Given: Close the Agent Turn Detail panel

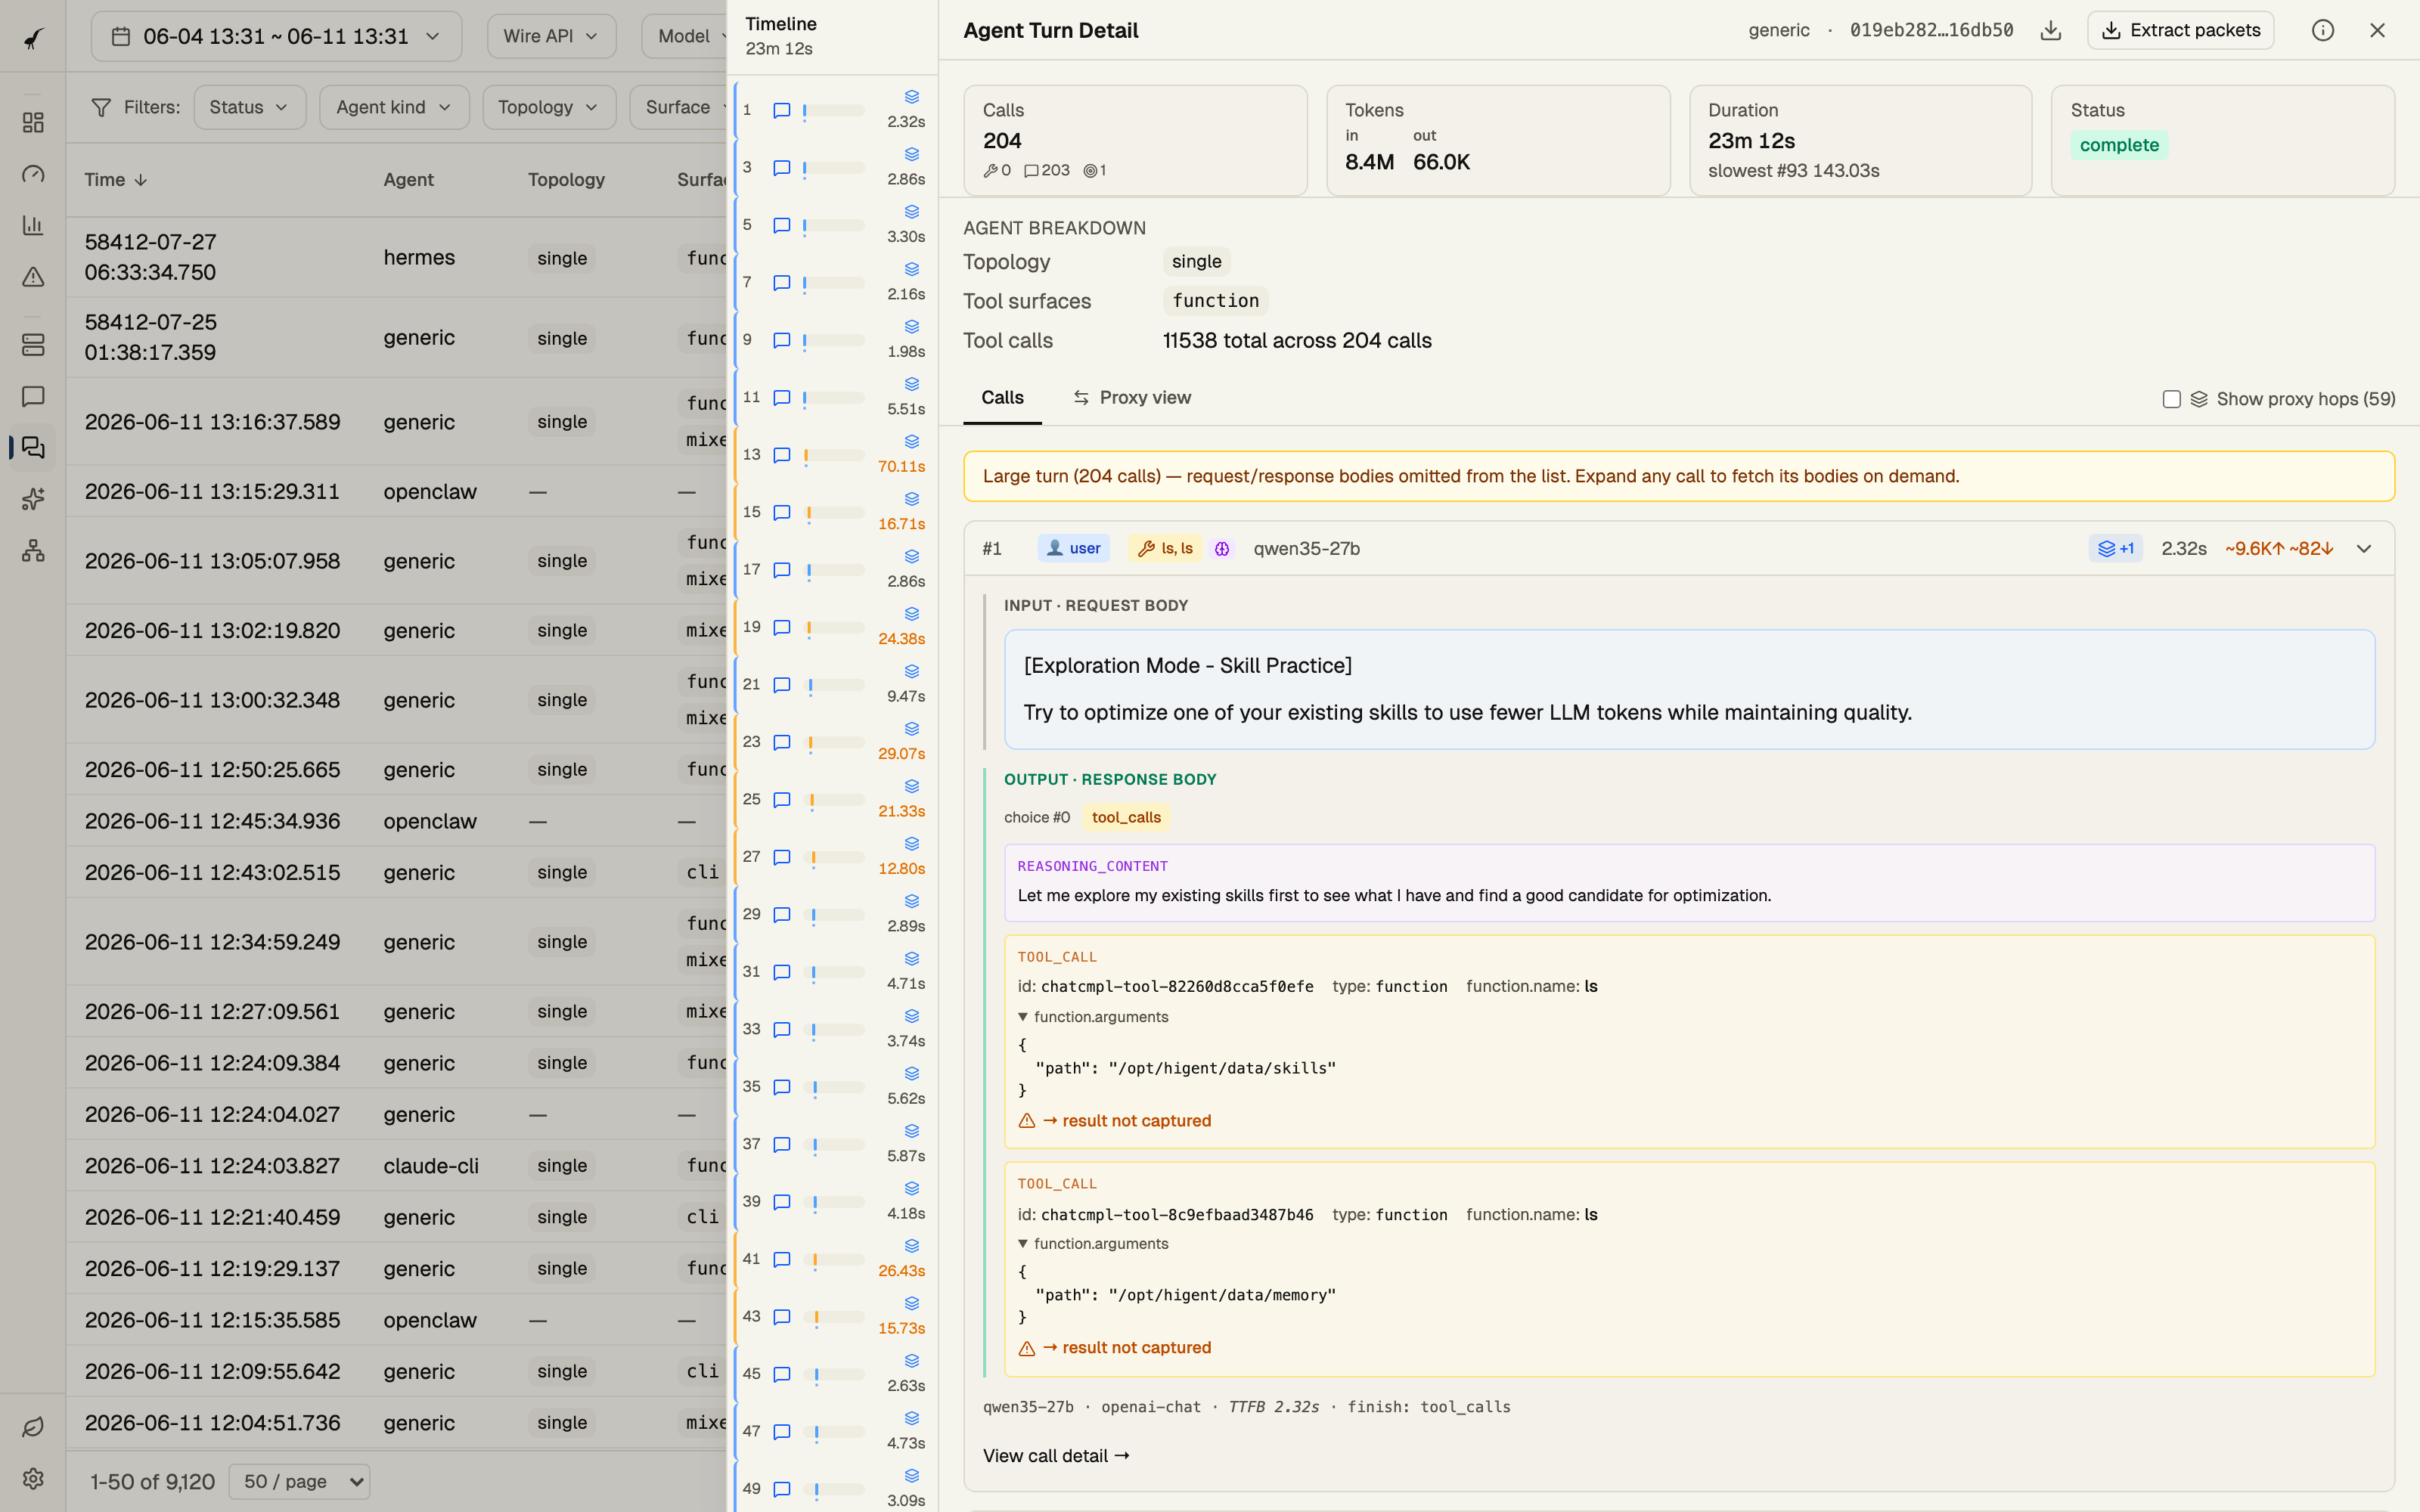Looking at the screenshot, I should (2377, 30).
